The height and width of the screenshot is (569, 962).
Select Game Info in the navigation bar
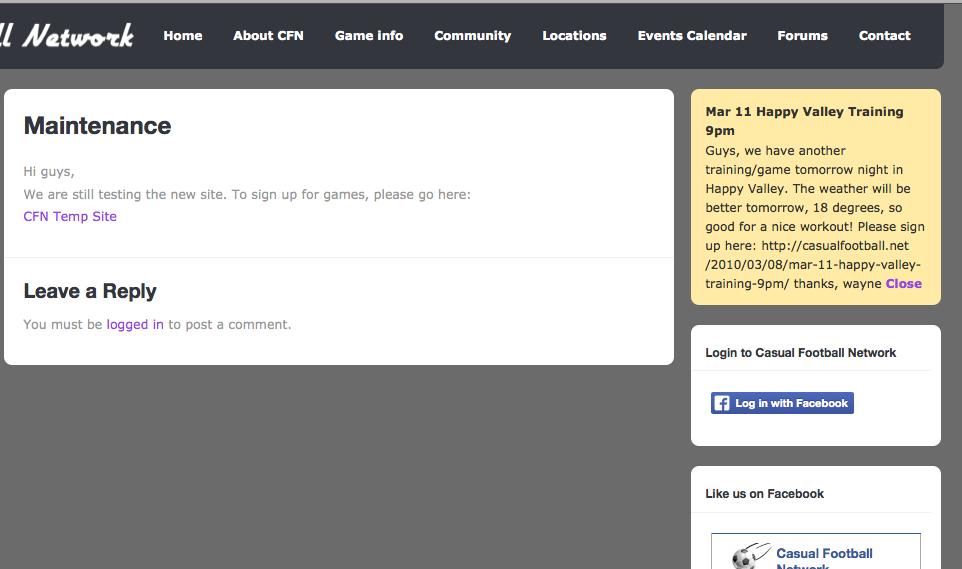369,36
